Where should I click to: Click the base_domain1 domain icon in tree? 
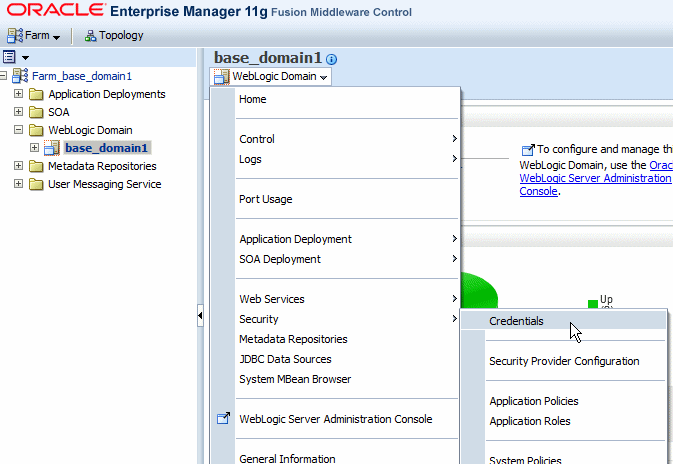[x=52, y=148]
